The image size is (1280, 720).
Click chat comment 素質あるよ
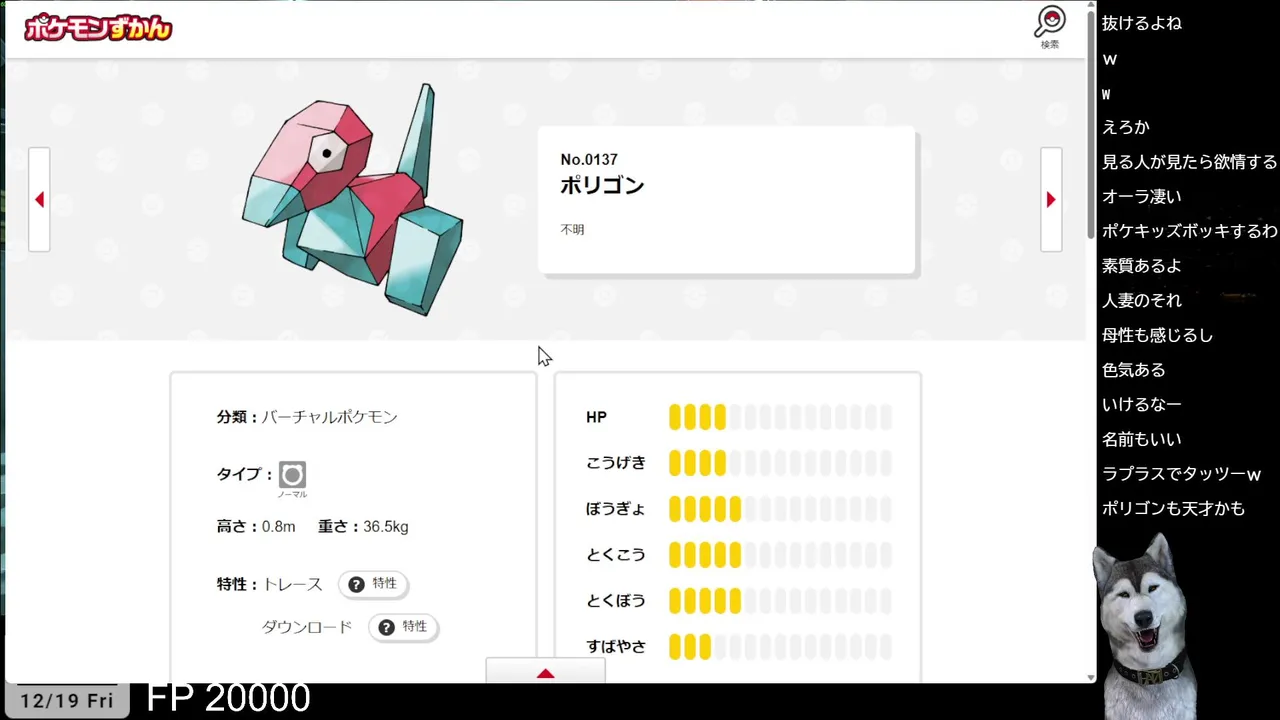(x=1142, y=266)
